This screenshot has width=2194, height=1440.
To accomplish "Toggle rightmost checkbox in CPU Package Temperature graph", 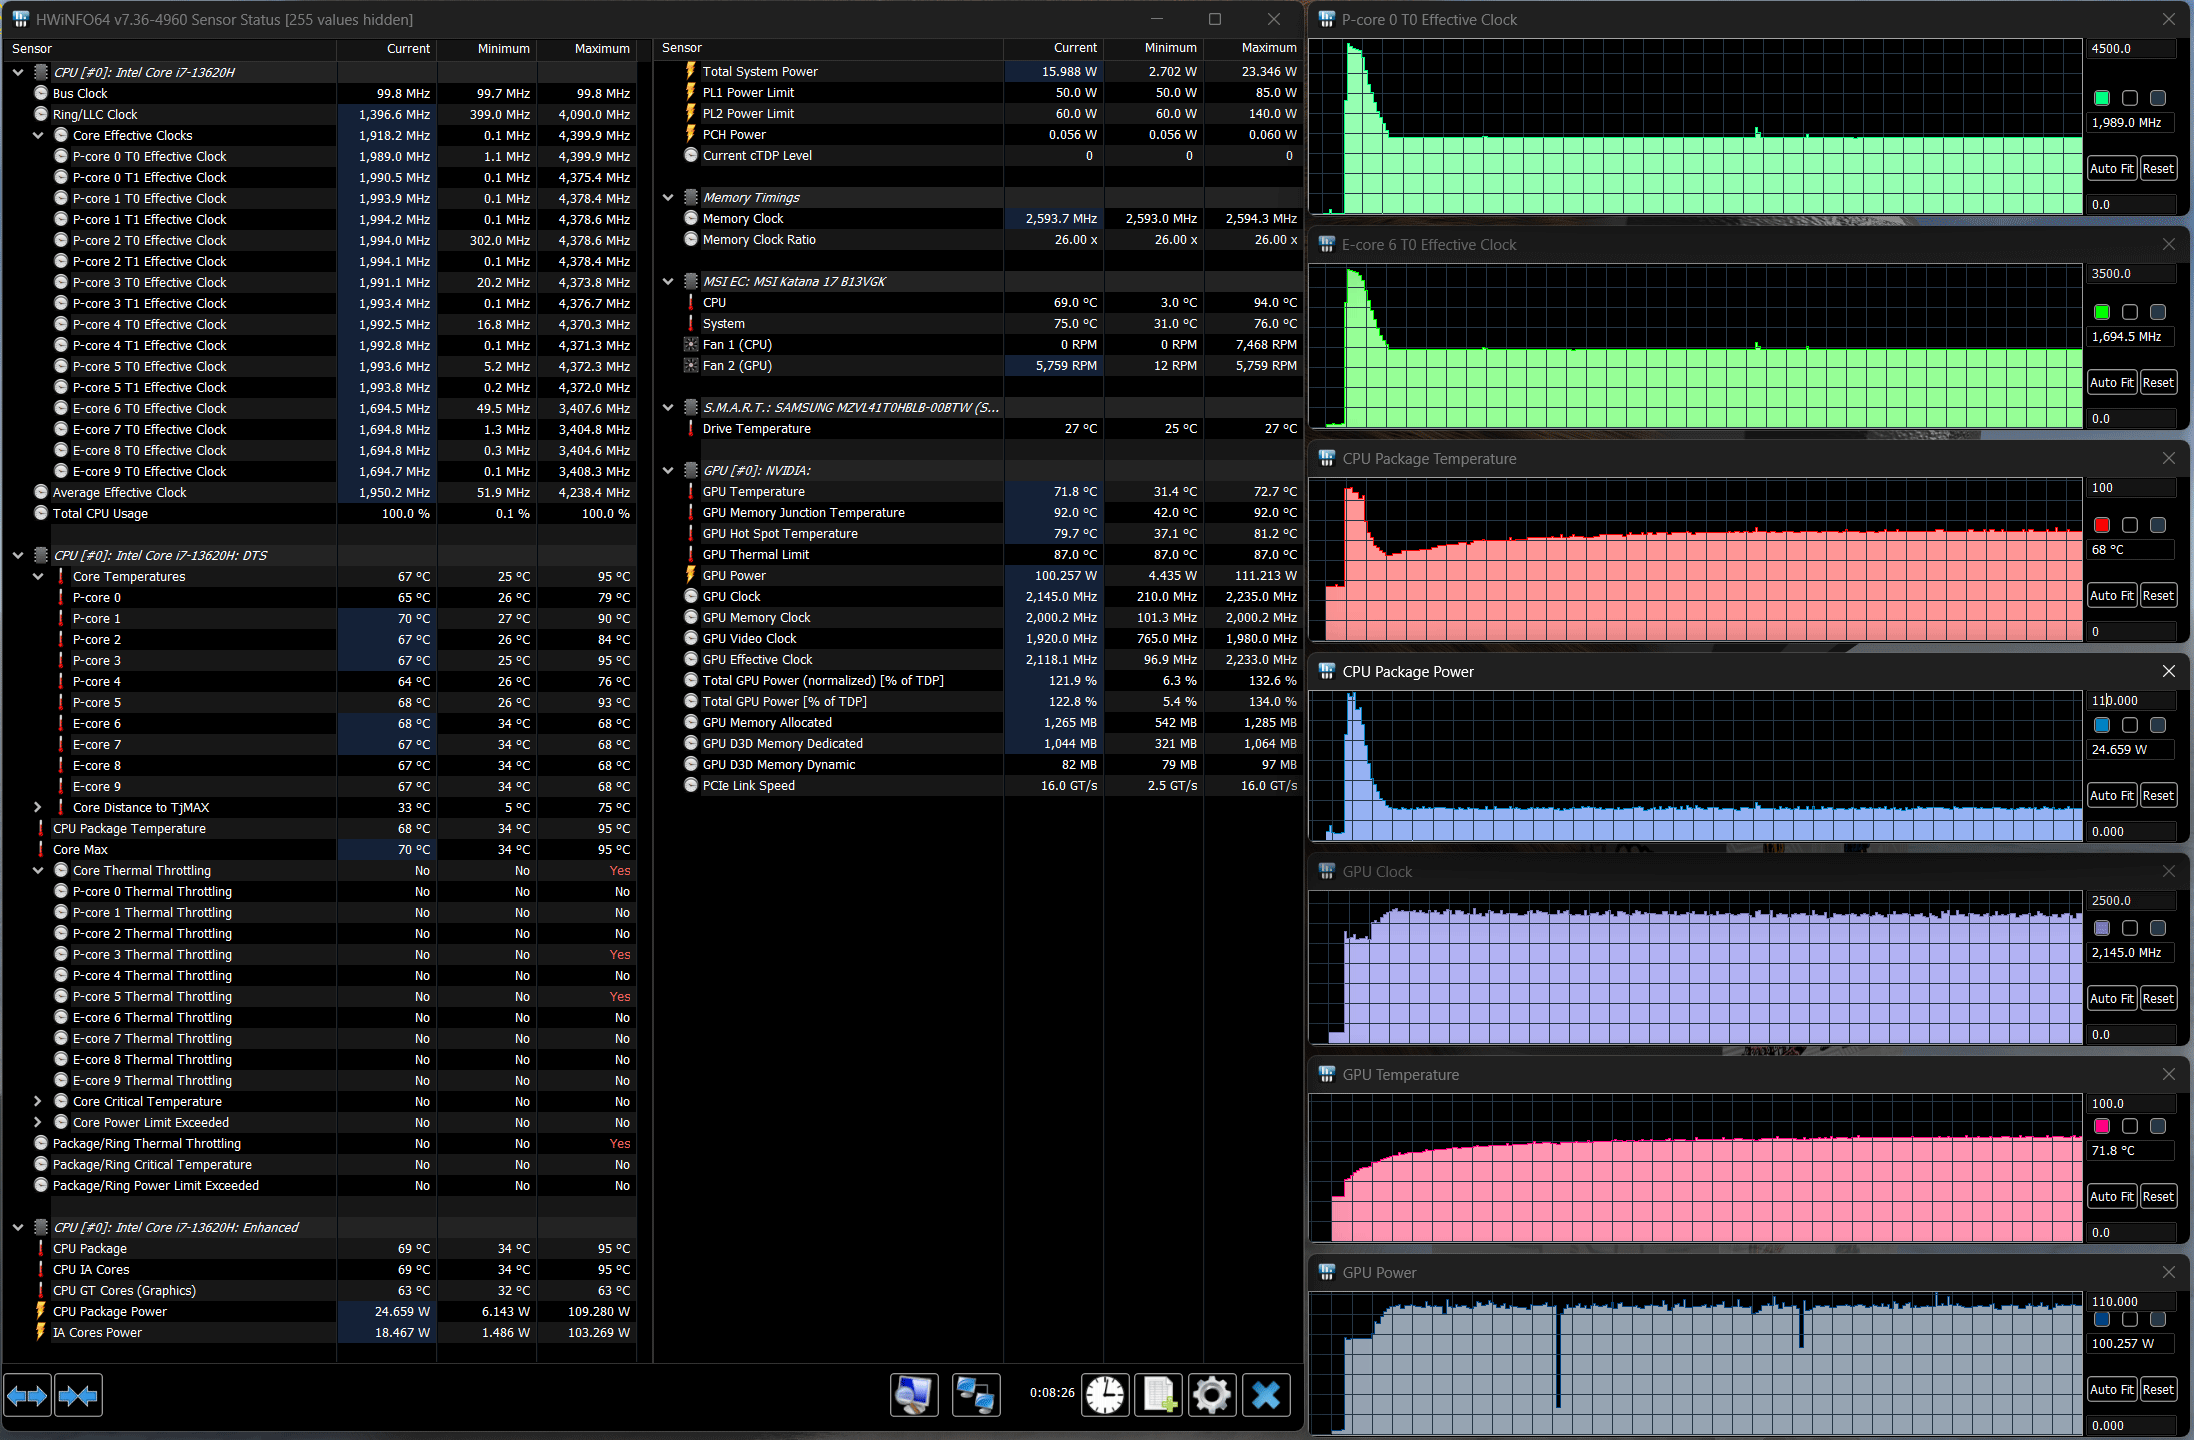I will tap(2158, 525).
